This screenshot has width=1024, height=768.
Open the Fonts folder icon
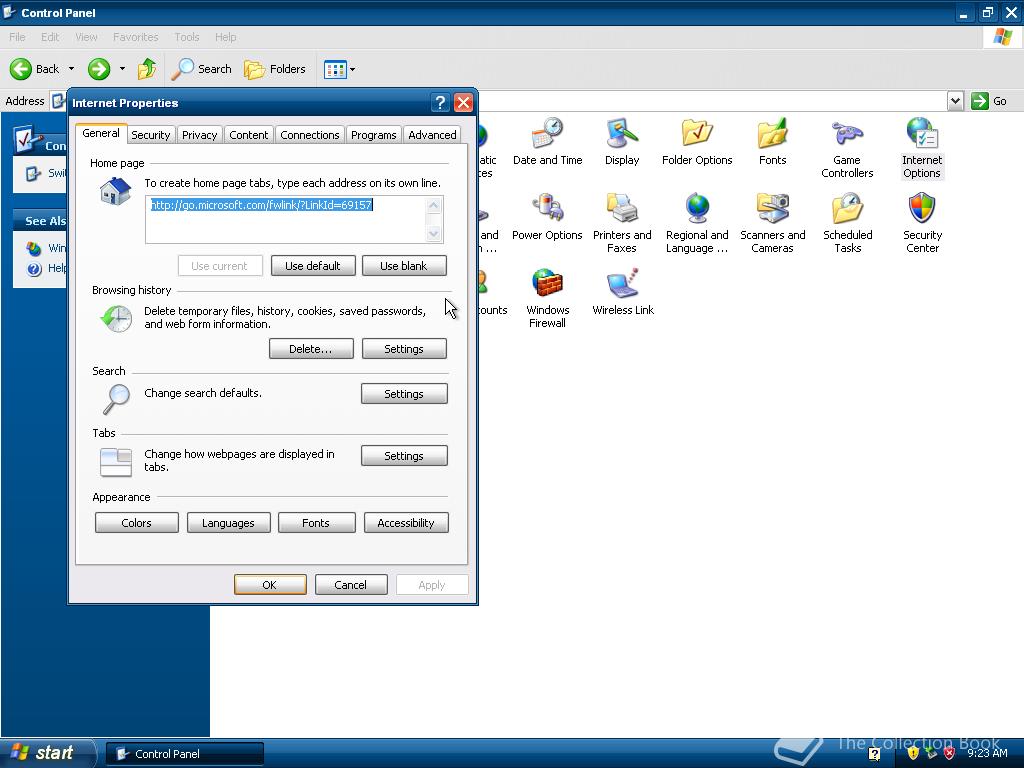pos(773,142)
